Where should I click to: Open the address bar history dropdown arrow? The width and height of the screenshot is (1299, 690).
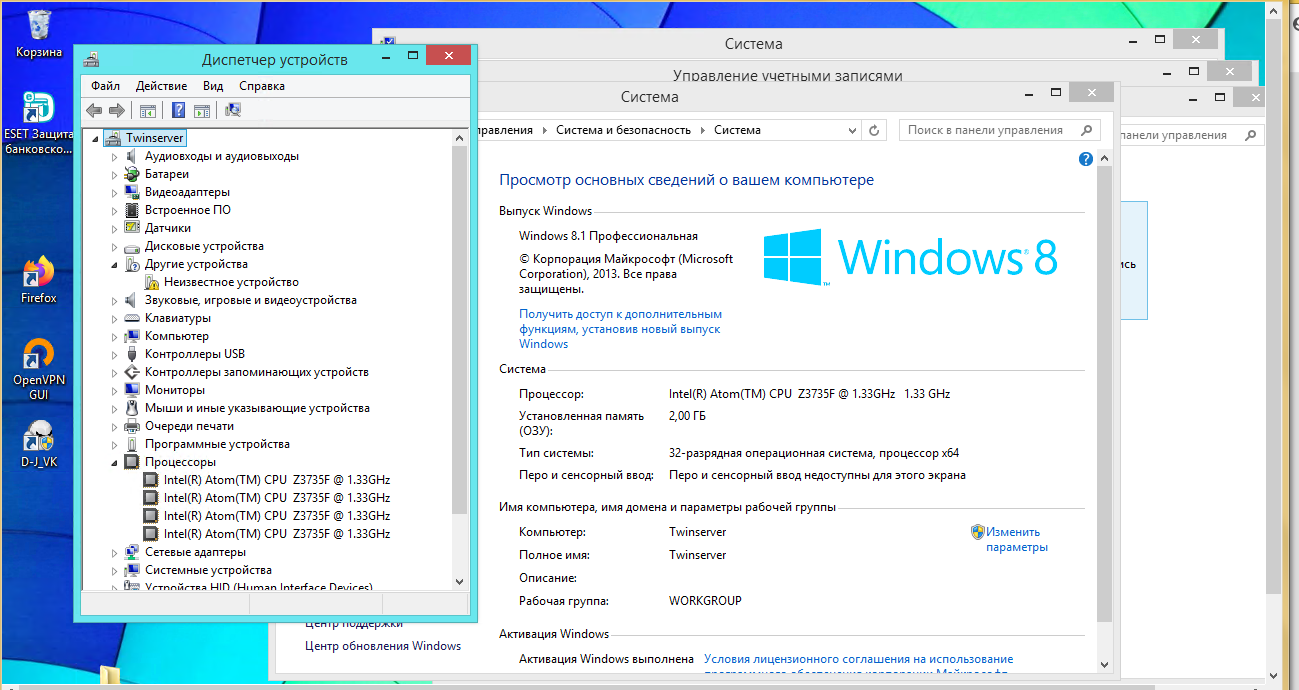pyautogui.click(x=852, y=130)
